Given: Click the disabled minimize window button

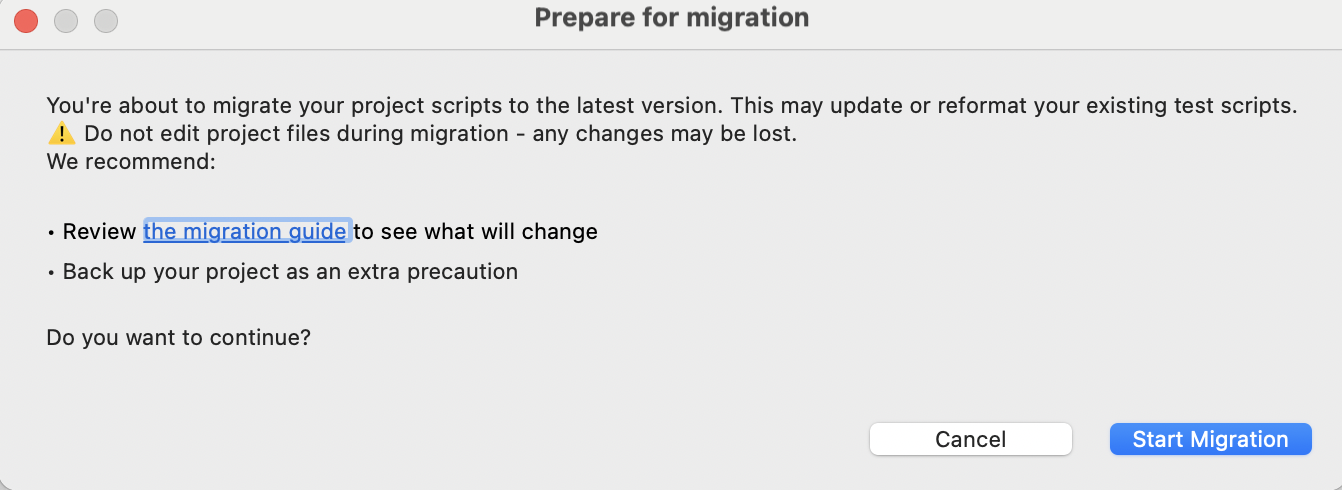Looking at the screenshot, I should 66,20.
